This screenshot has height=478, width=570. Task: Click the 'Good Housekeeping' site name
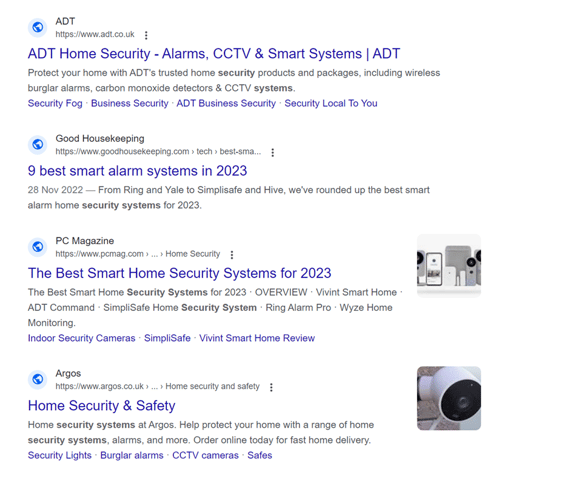coord(100,138)
